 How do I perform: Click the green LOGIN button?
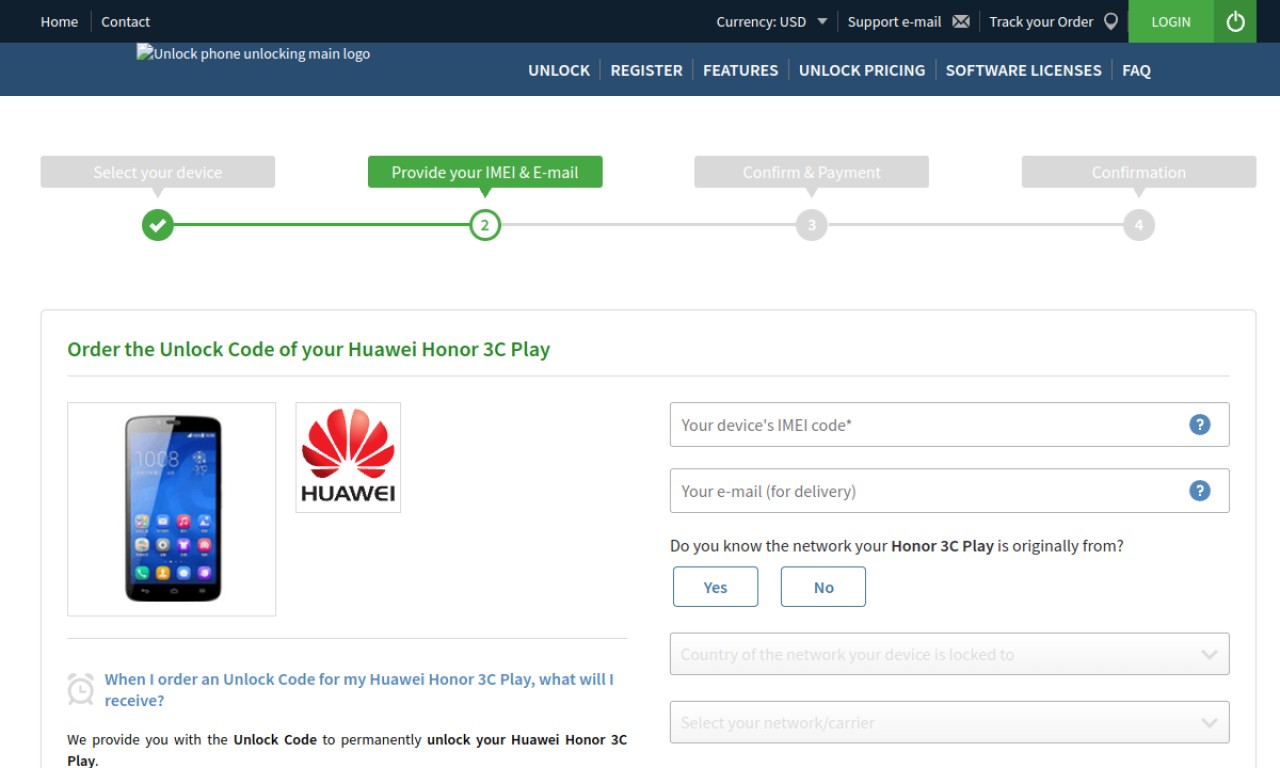pos(1171,21)
